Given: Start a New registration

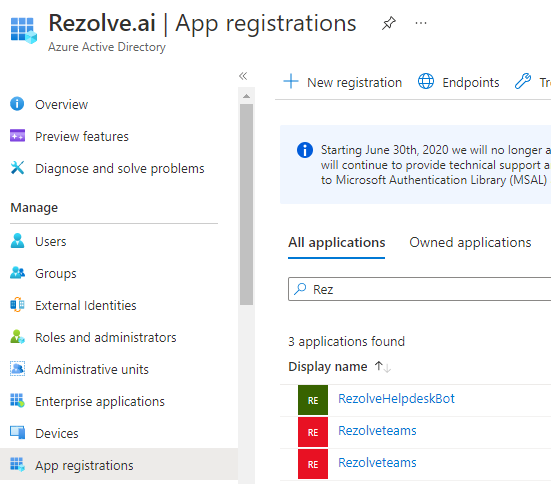Looking at the screenshot, I should point(355,83).
